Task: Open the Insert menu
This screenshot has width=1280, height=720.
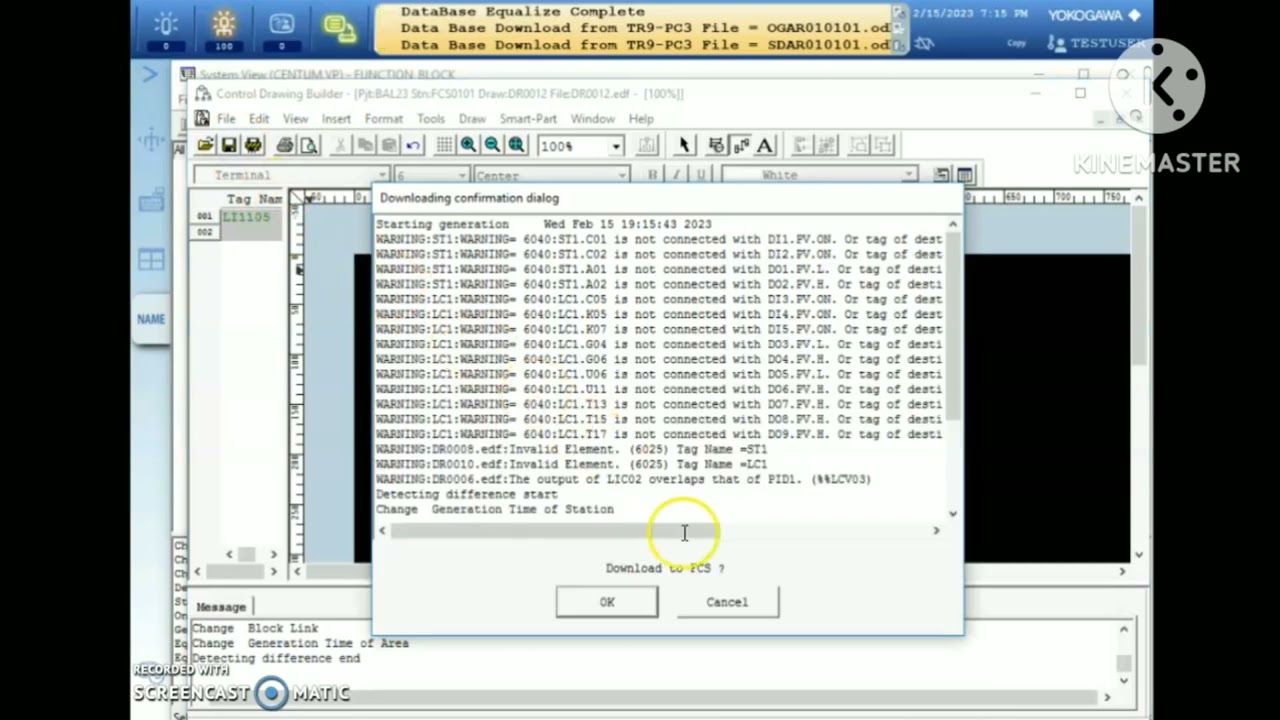Action: pyautogui.click(x=336, y=119)
